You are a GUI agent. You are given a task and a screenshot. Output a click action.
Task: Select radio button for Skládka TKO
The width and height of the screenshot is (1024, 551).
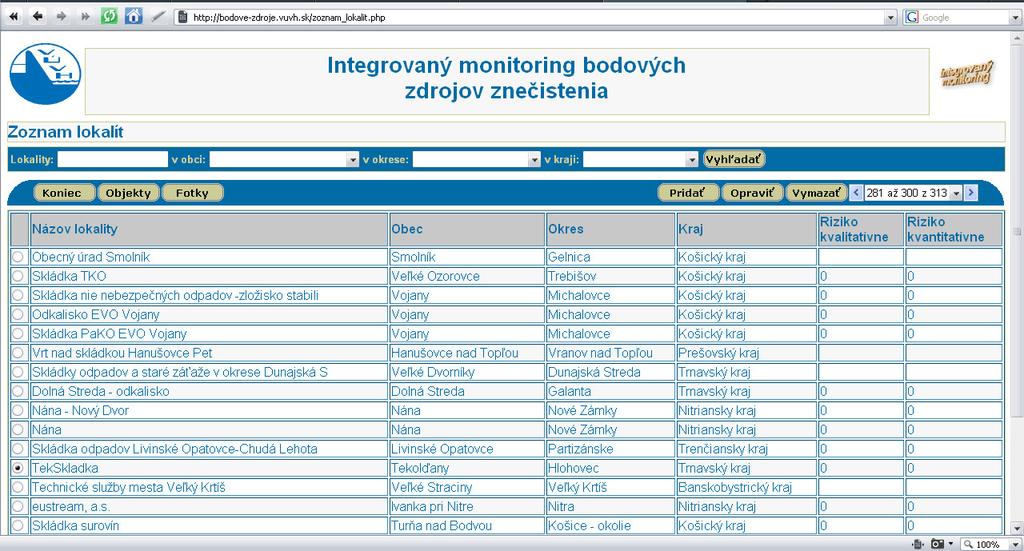(18, 276)
